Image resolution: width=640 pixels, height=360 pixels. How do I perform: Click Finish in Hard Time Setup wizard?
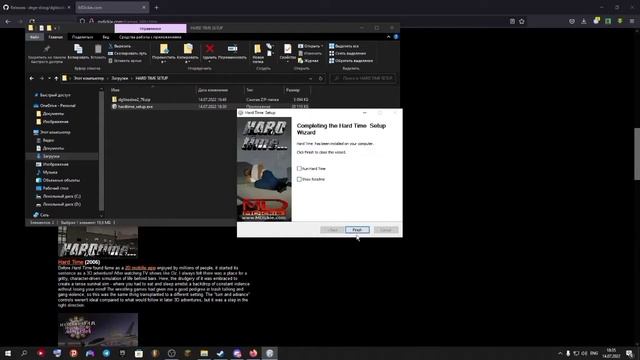click(357, 230)
